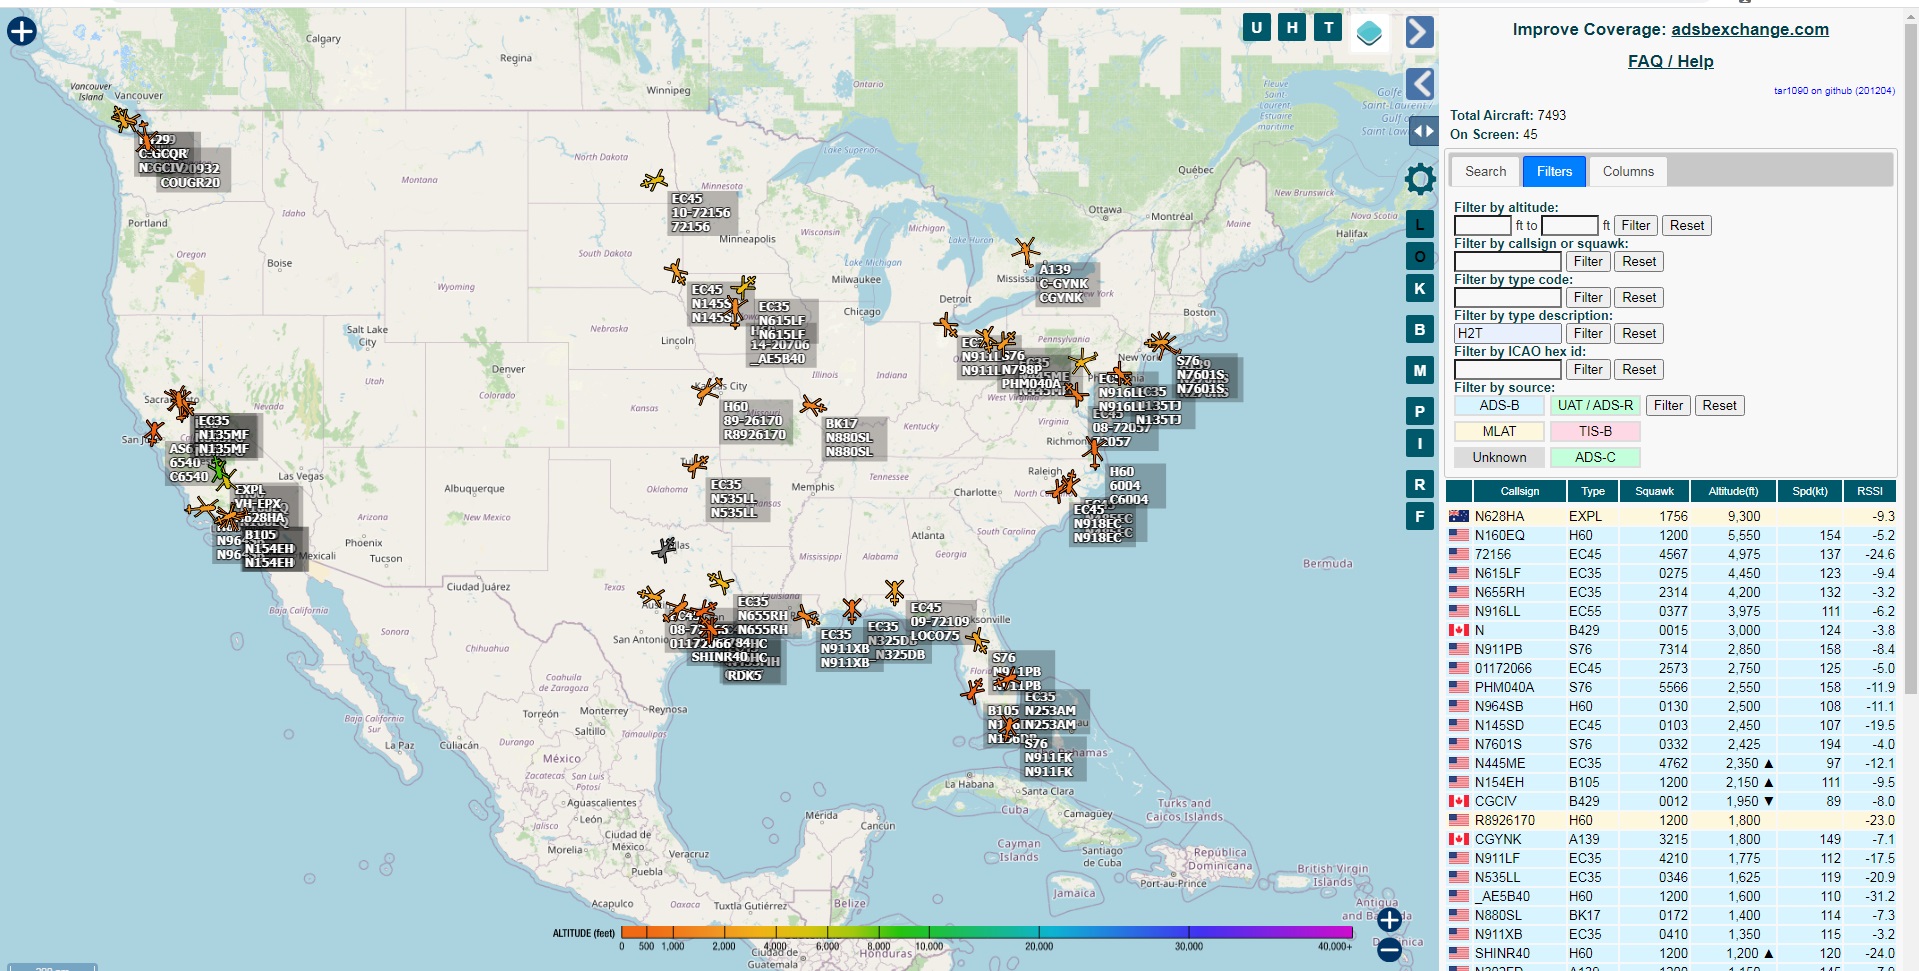Toggle the ADS-B source filter
This screenshot has width=1919, height=971.
1499,405
